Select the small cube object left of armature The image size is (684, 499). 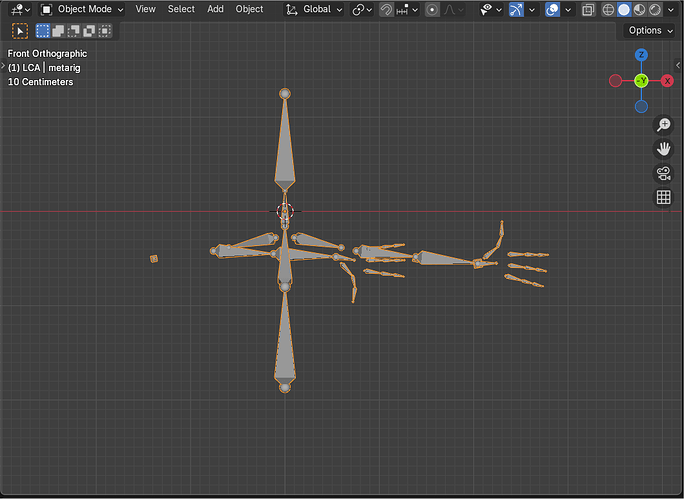click(x=154, y=259)
